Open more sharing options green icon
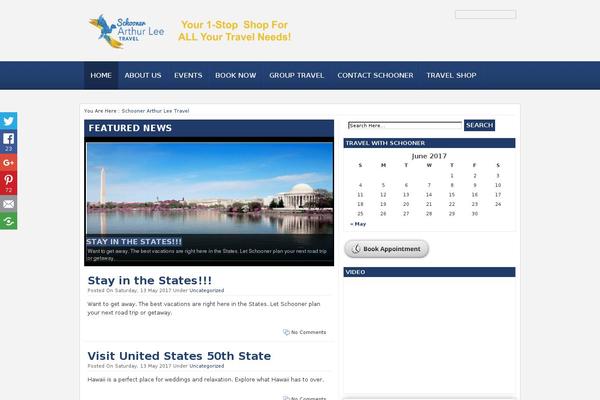The width and height of the screenshot is (600, 400). tap(8, 221)
